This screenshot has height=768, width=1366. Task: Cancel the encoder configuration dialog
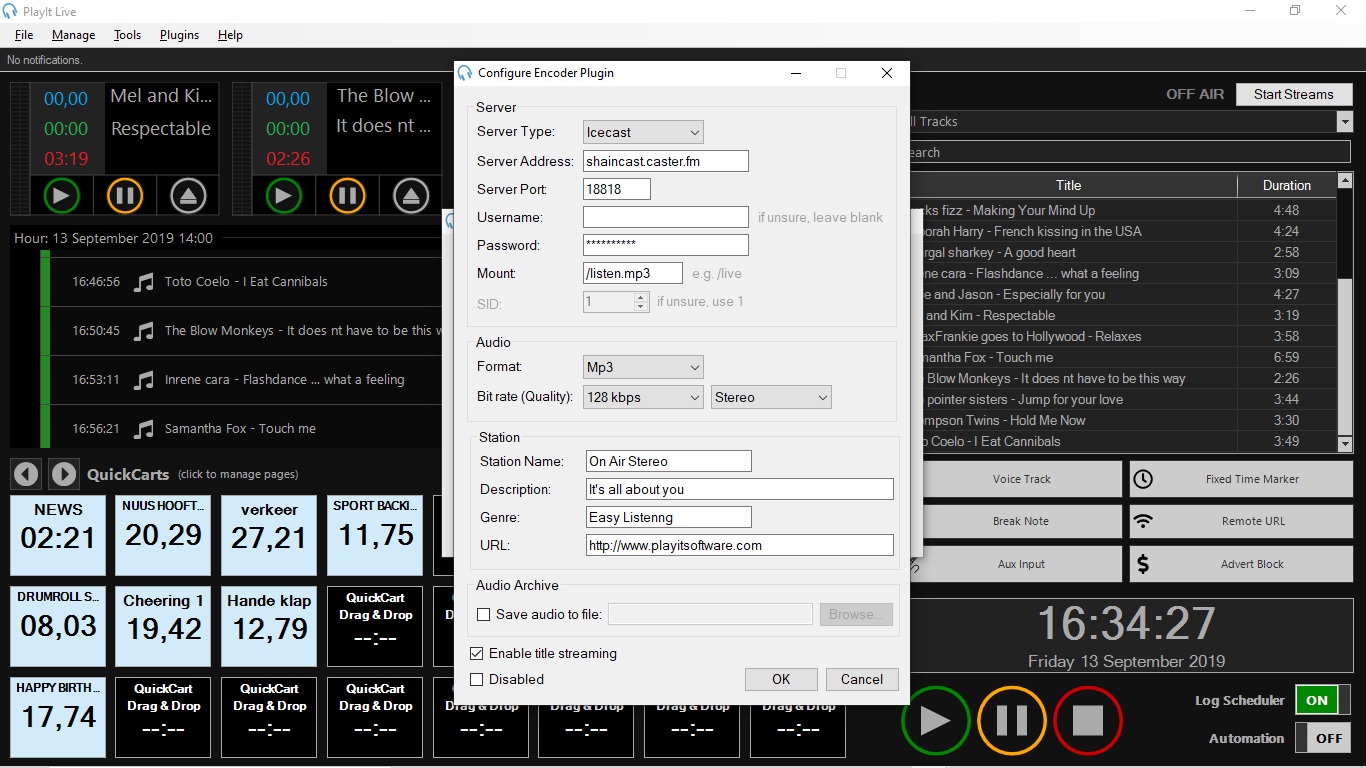(862, 680)
